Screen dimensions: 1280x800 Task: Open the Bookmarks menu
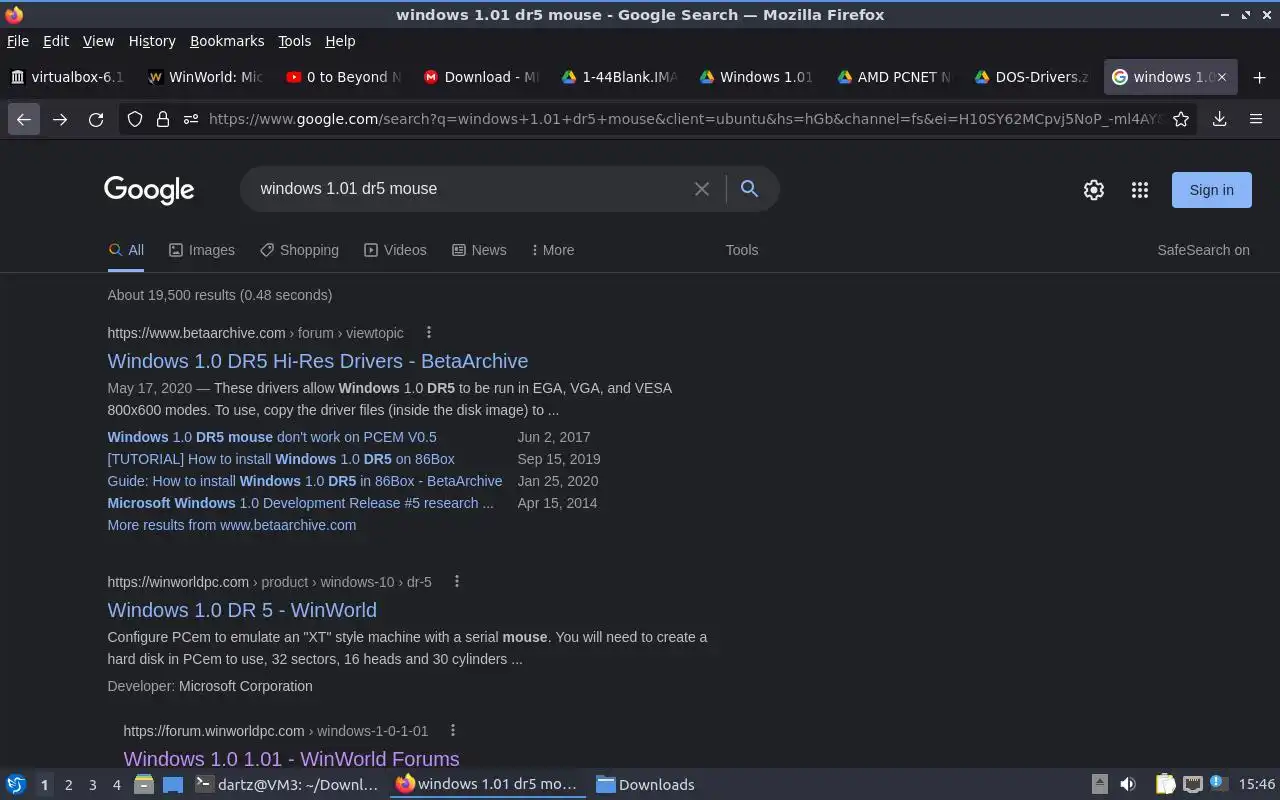click(227, 41)
